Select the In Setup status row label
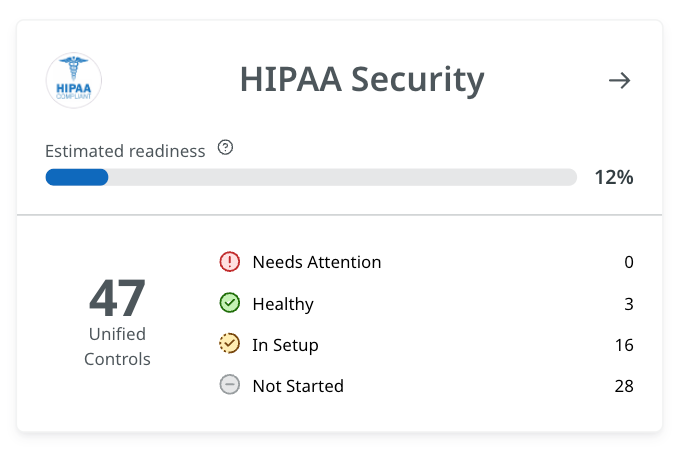Viewport: 677px width, 451px height. [x=285, y=345]
